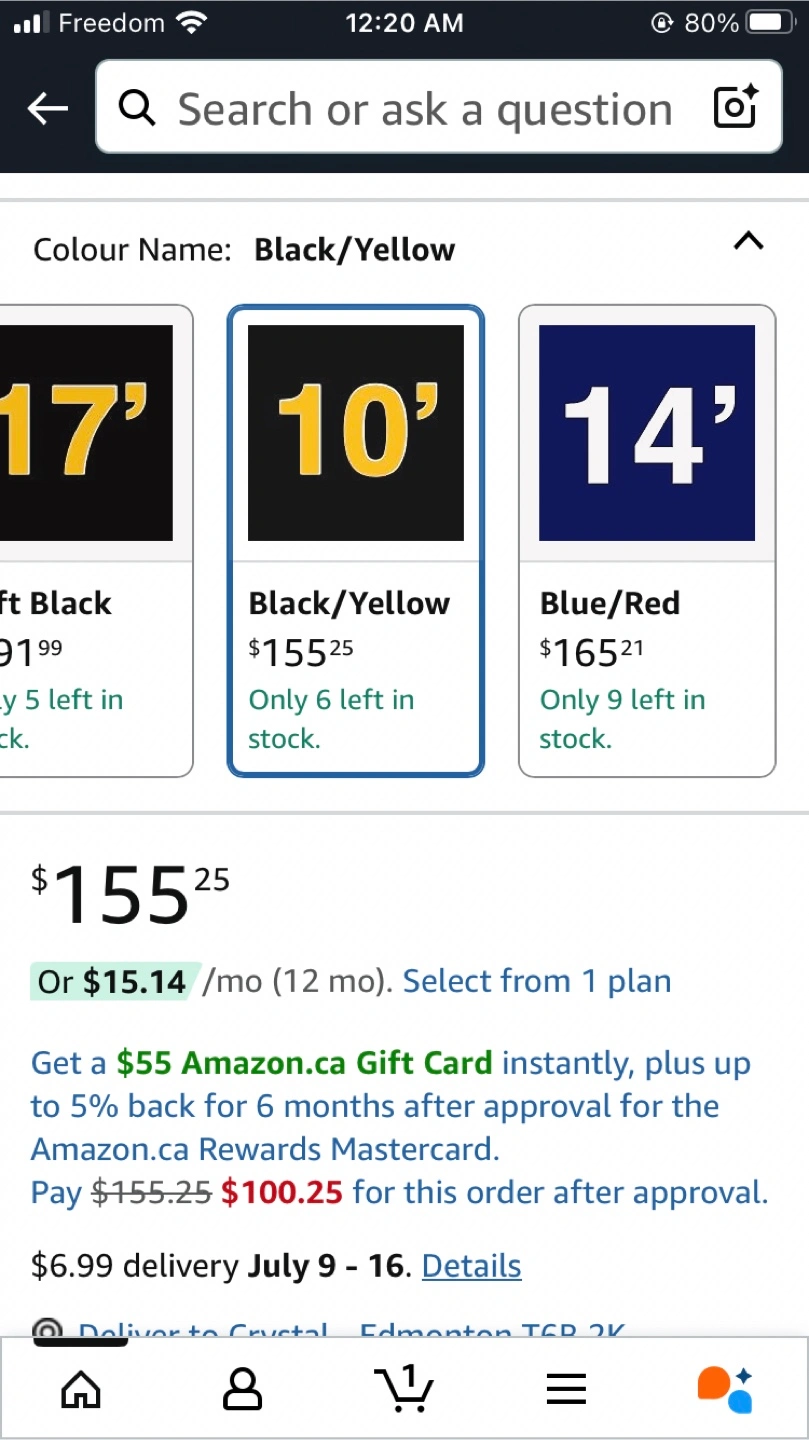Tap the 10' black and yellow thumbnail
This screenshot has height=1440, width=809.
[x=356, y=433]
